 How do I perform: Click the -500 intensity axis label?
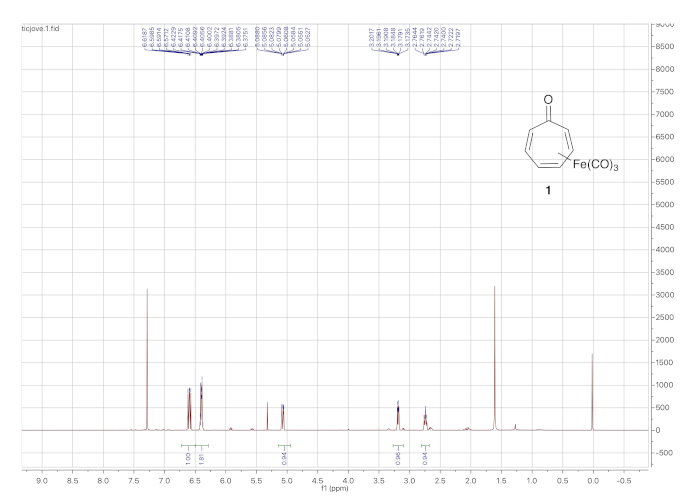click(x=665, y=453)
